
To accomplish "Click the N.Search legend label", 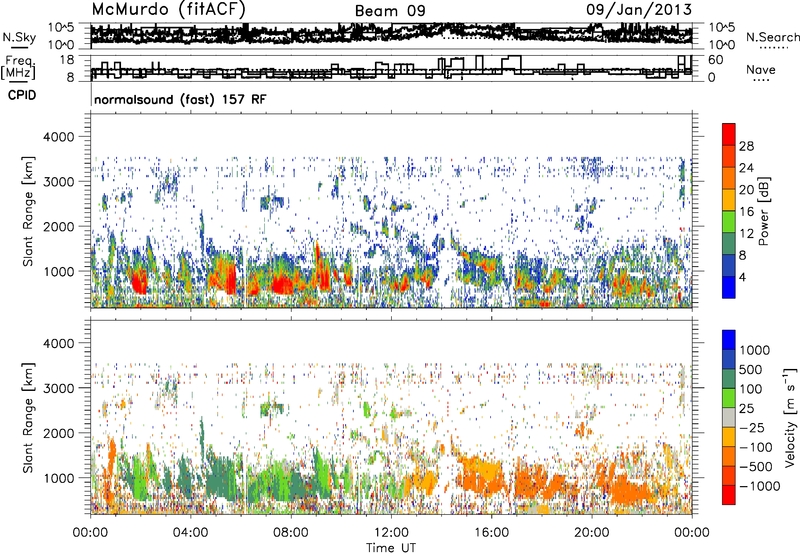I will (772, 37).
